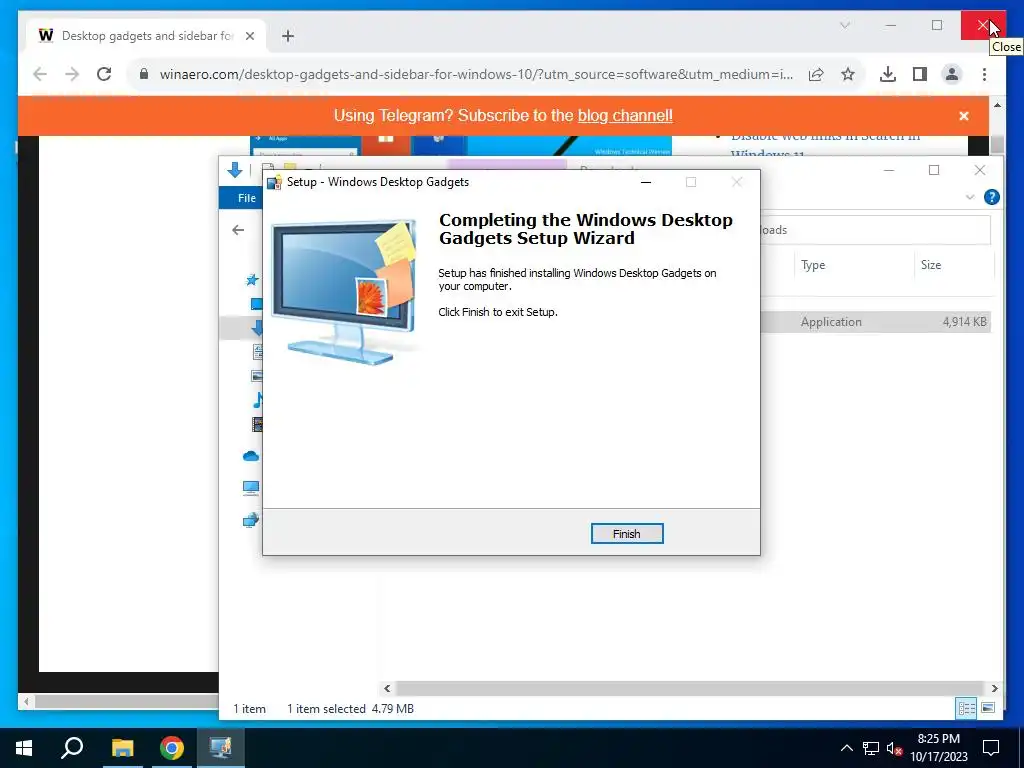Close the Desktop gadgets and sidebar tab
1024x768 pixels.
pyautogui.click(x=249, y=36)
